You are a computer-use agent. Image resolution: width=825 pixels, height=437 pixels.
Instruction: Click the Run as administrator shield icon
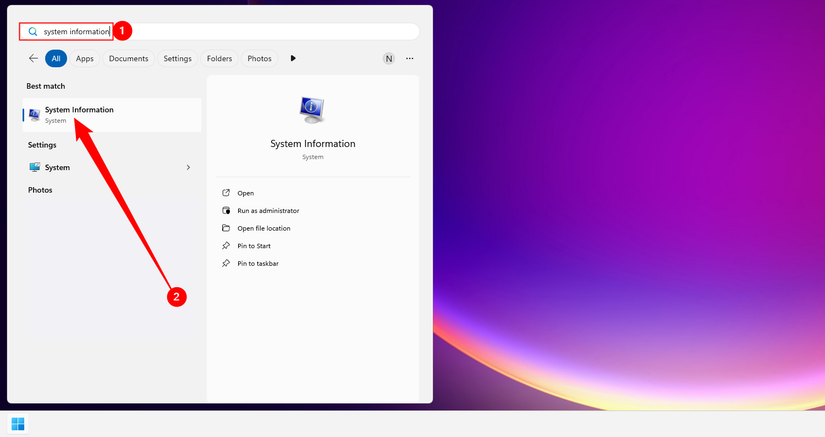click(x=226, y=210)
